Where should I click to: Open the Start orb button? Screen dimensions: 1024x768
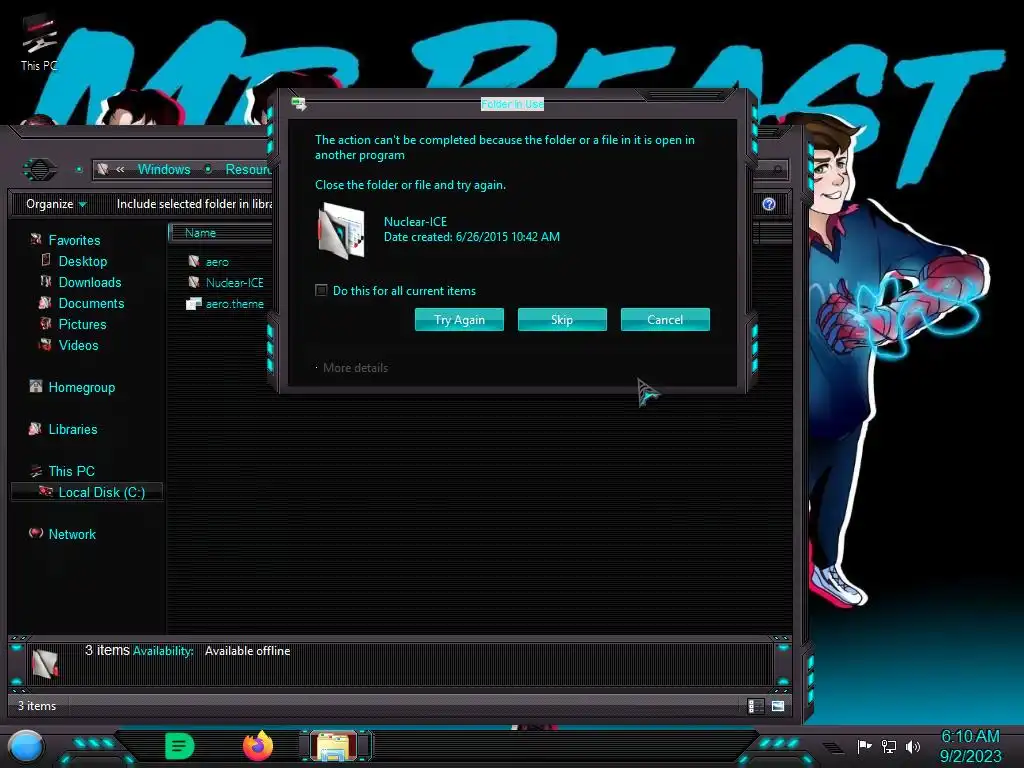[26, 746]
